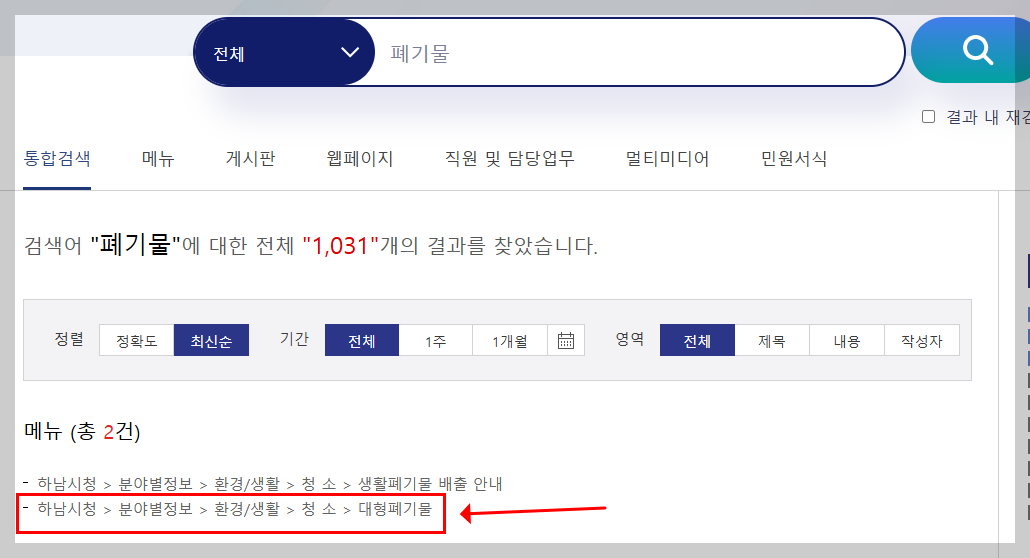Limit period to 1주

[x=436, y=340]
